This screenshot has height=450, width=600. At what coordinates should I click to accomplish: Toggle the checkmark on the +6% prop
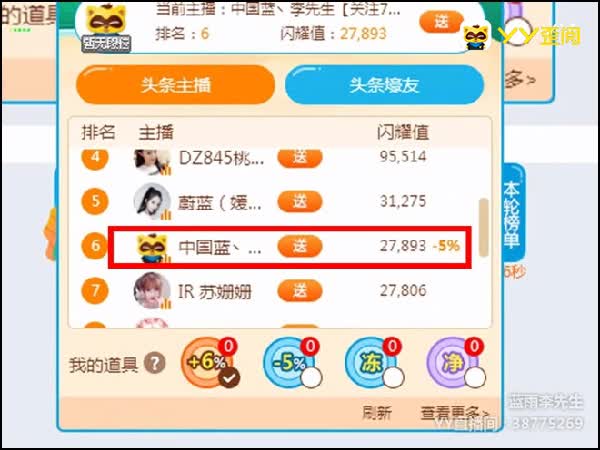[229, 377]
